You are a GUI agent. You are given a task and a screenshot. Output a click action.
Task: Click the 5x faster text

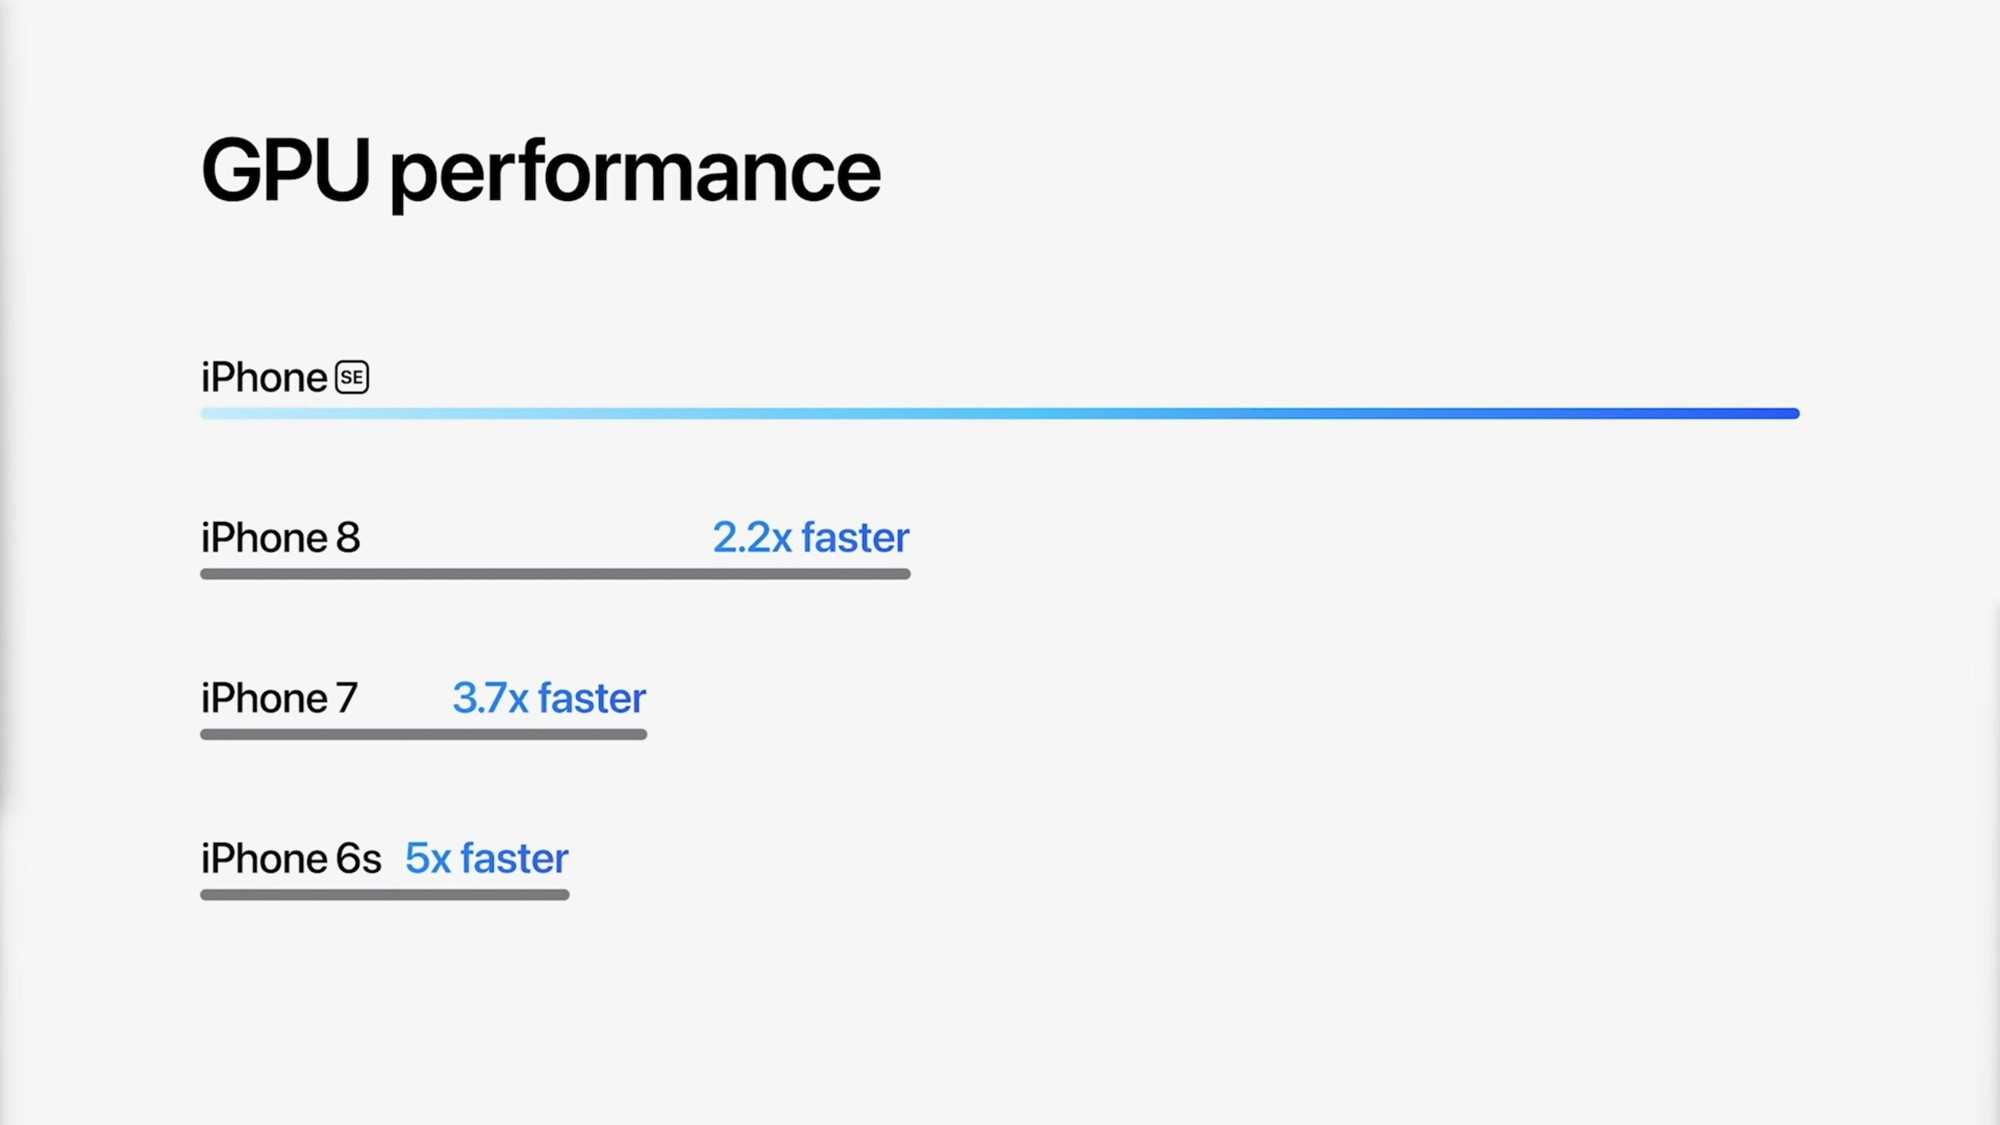tap(486, 858)
